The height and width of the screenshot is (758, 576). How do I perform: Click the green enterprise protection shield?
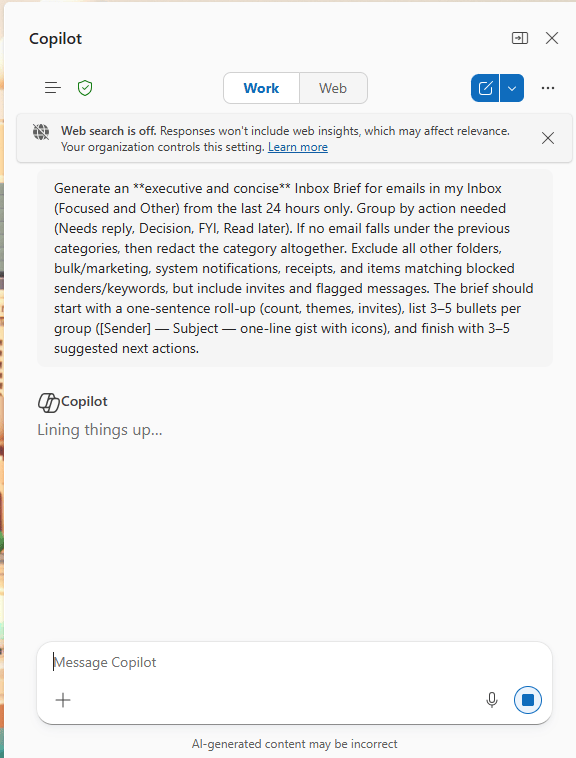pos(85,88)
